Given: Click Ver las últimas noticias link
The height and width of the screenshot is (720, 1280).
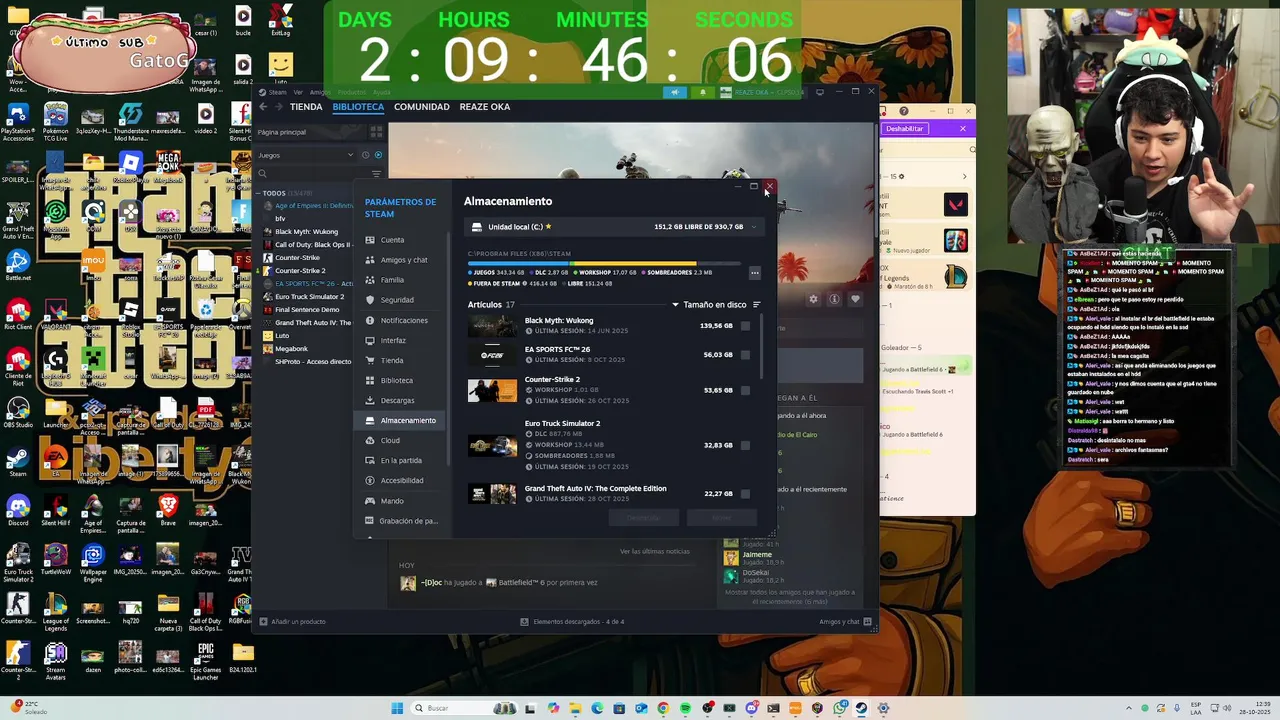Looking at the screenshot, I should point(654,552).
